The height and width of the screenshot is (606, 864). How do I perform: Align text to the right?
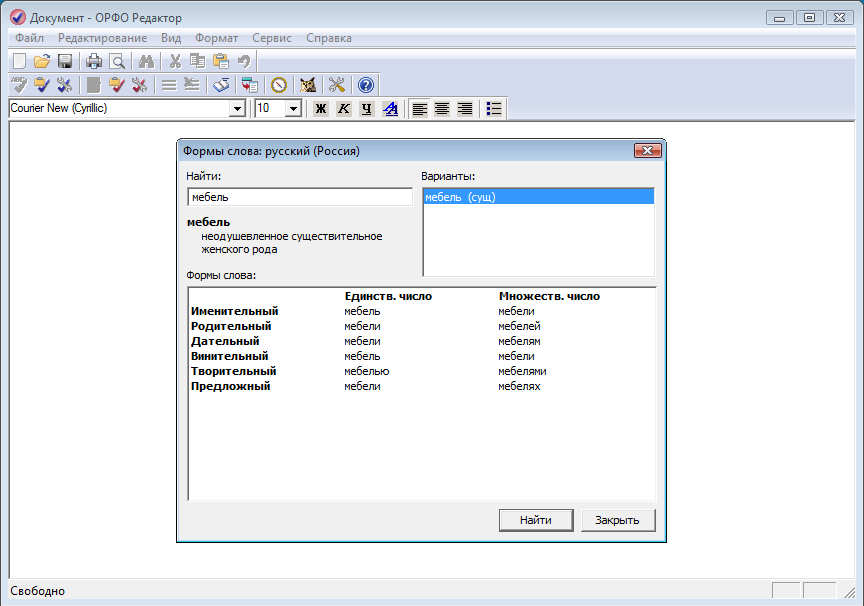465,109
